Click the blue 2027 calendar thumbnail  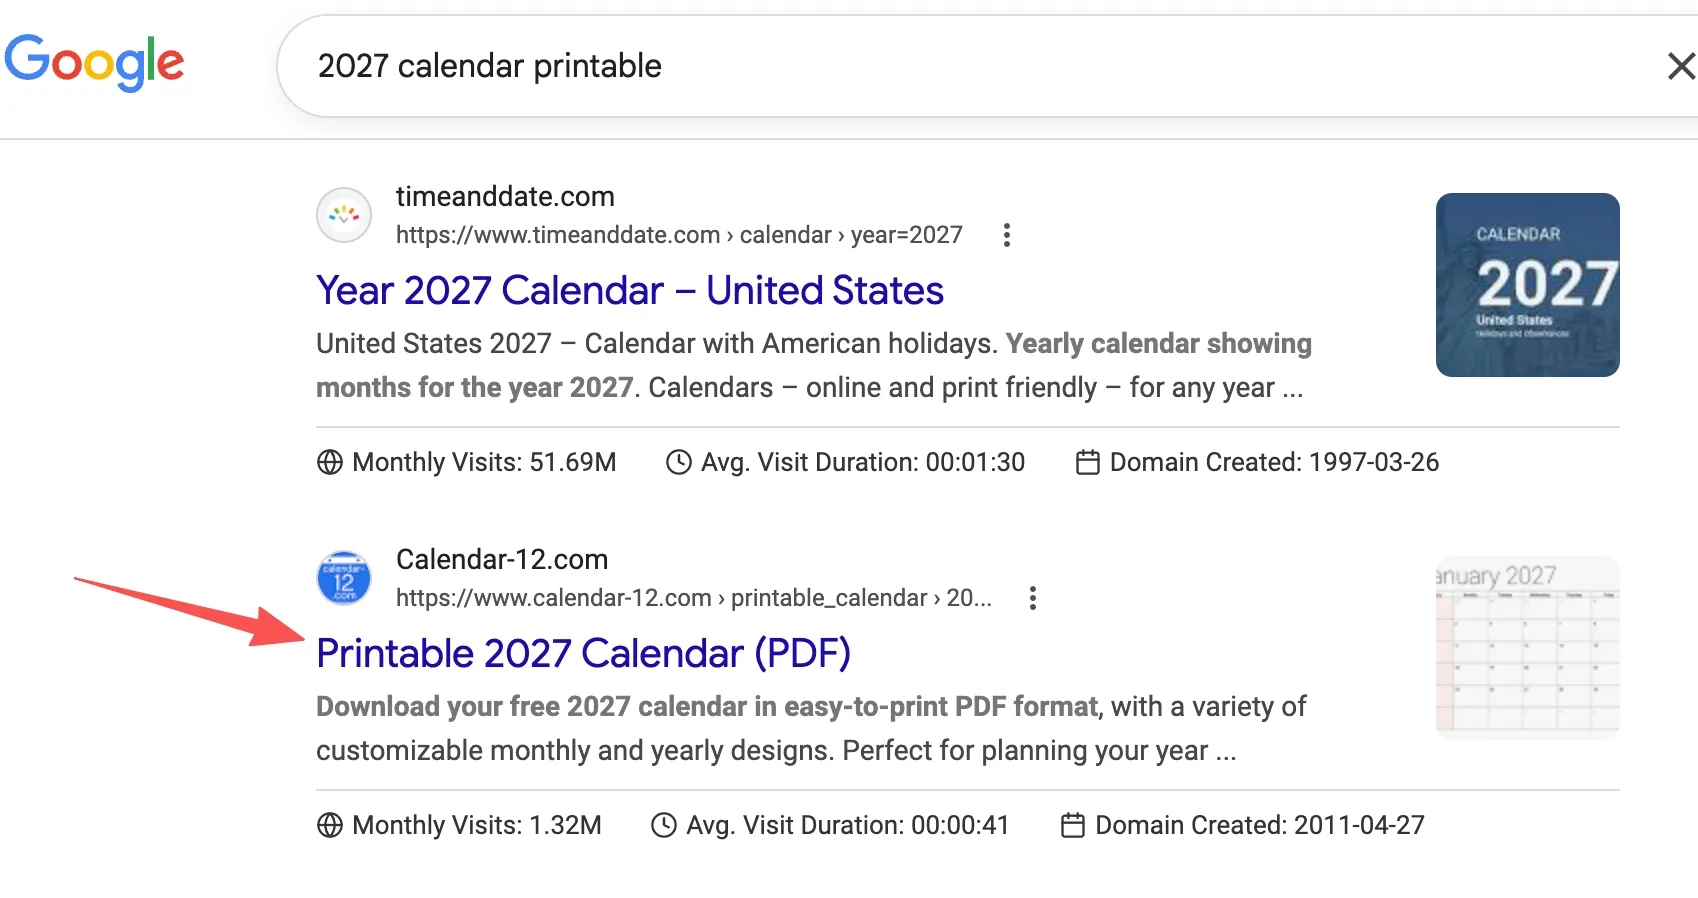1527,286
